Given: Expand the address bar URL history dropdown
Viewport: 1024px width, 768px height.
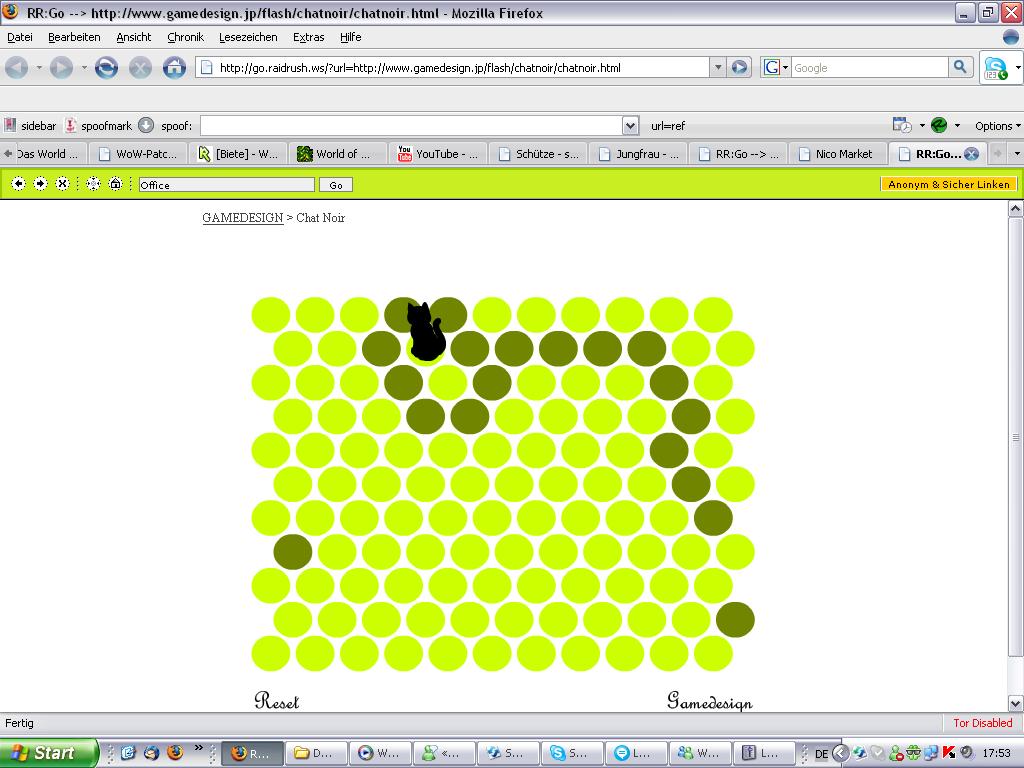Looking at the screenshot, I should tap(718, 67).
